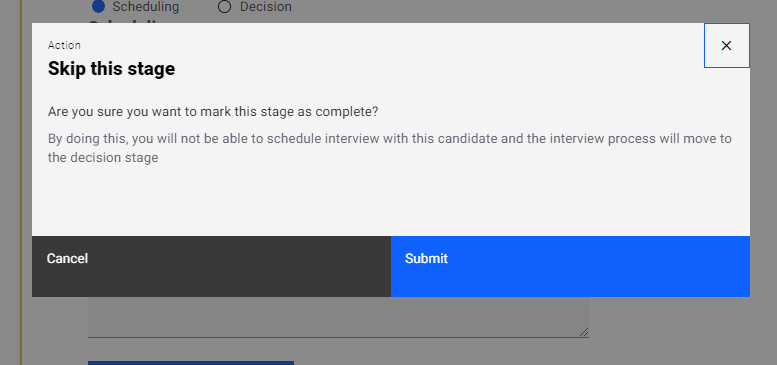Click the Scheduling step label text
The image size is (777, 365).
coord(146,7)
